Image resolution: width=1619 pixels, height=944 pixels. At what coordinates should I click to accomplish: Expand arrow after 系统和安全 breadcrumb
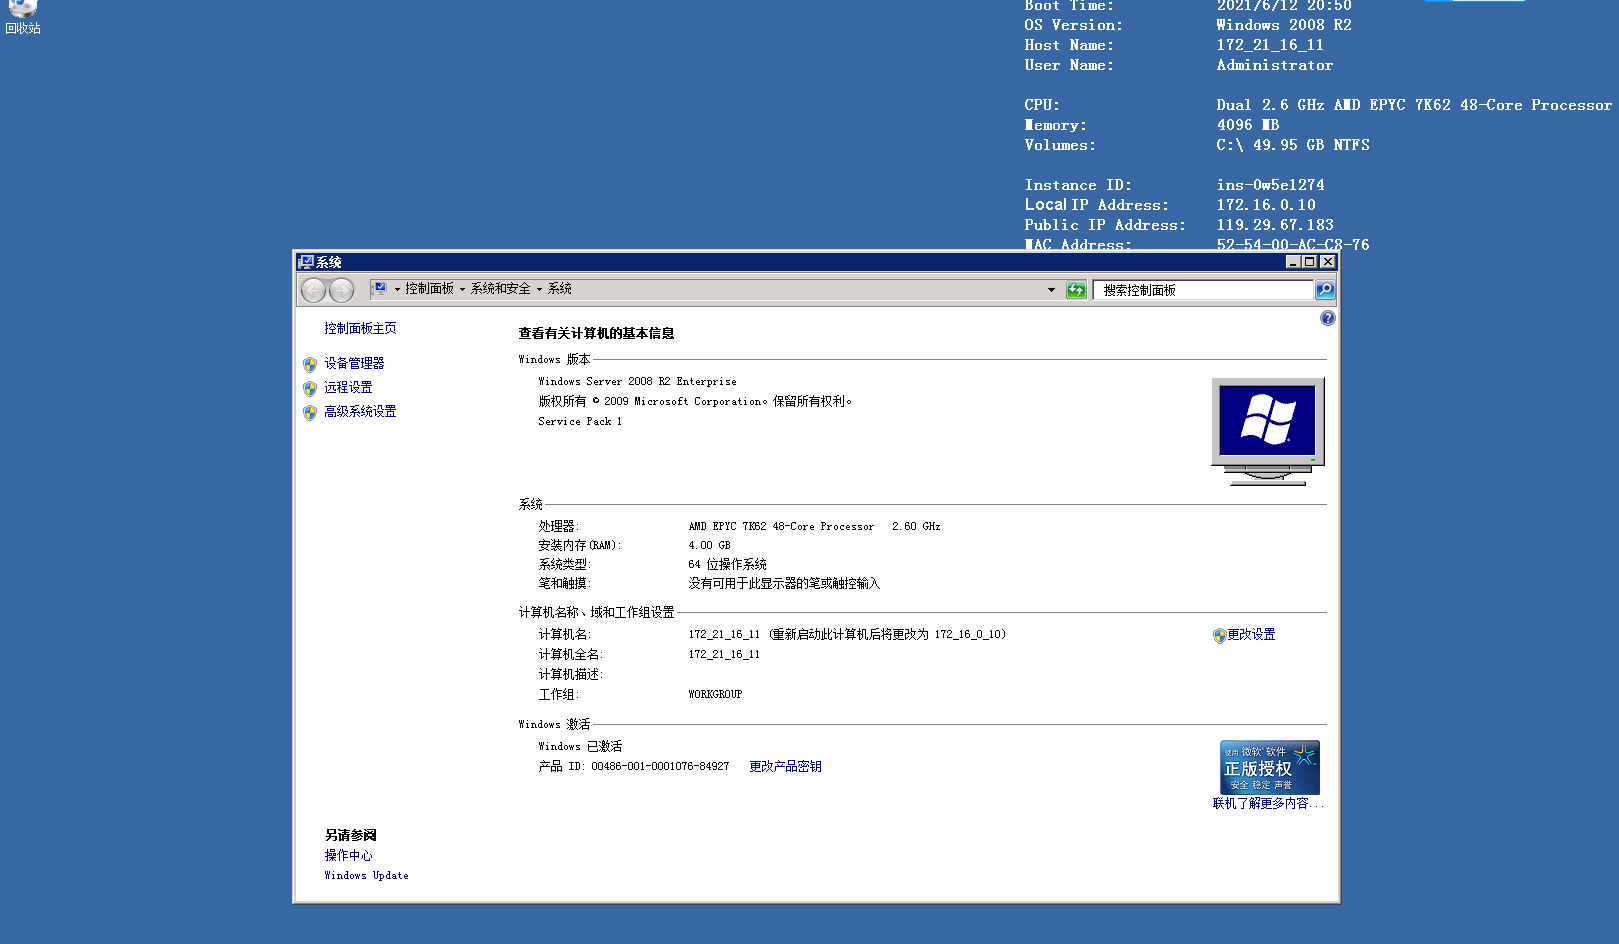point(539,289)
